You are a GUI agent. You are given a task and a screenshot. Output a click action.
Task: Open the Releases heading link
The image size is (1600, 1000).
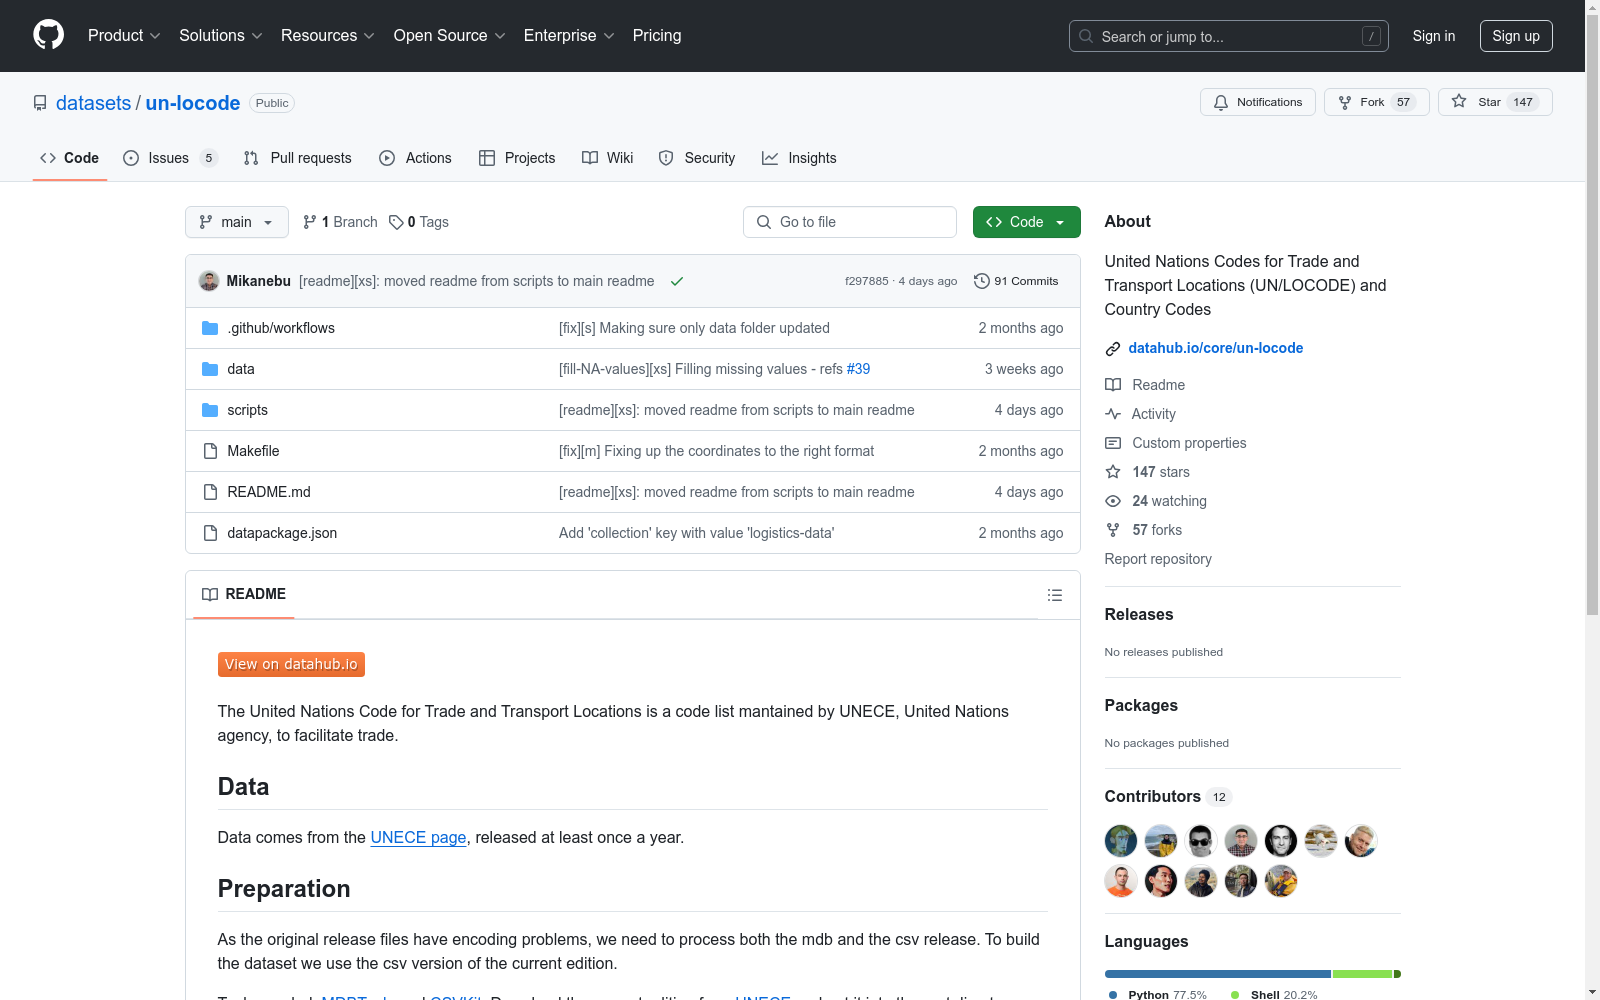(x=1139, y=614)
